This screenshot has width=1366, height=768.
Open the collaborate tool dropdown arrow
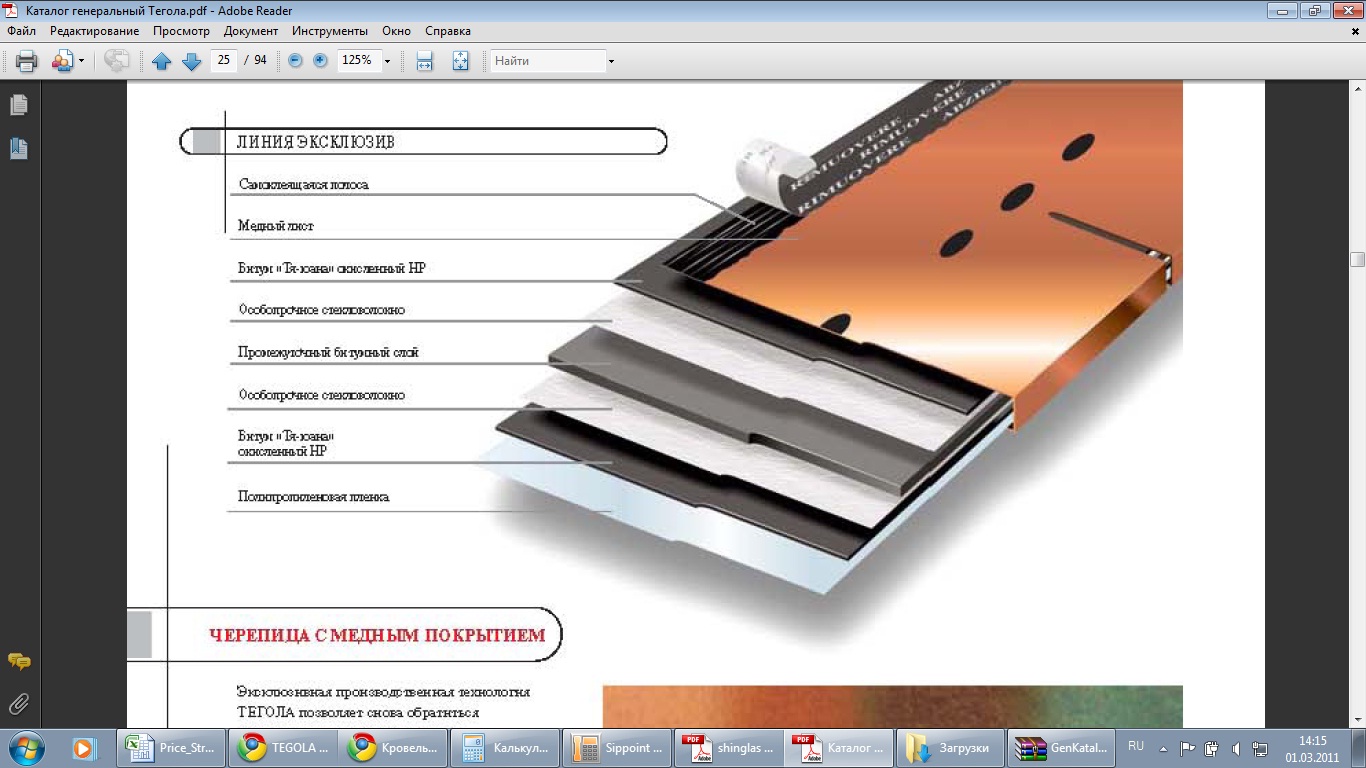[x=81, y=61]
